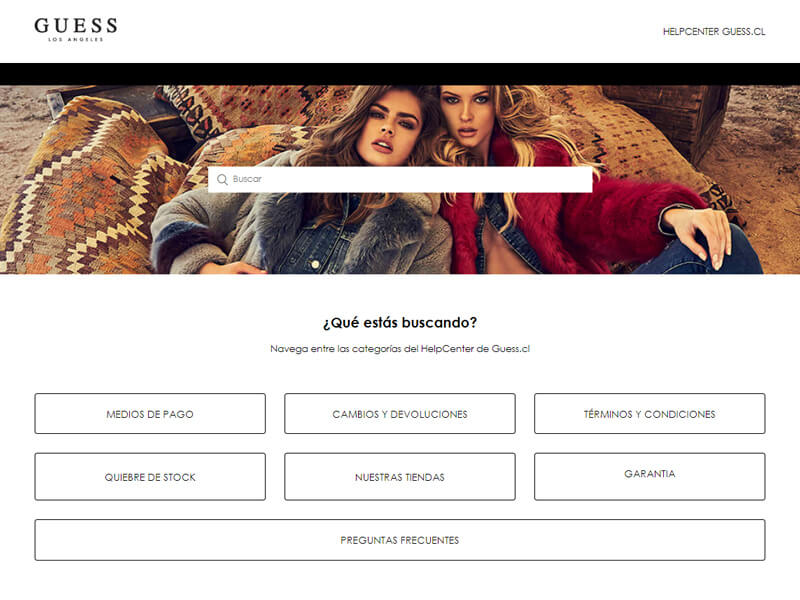Click the magnifying glass search icon

(x=222, y=180)
